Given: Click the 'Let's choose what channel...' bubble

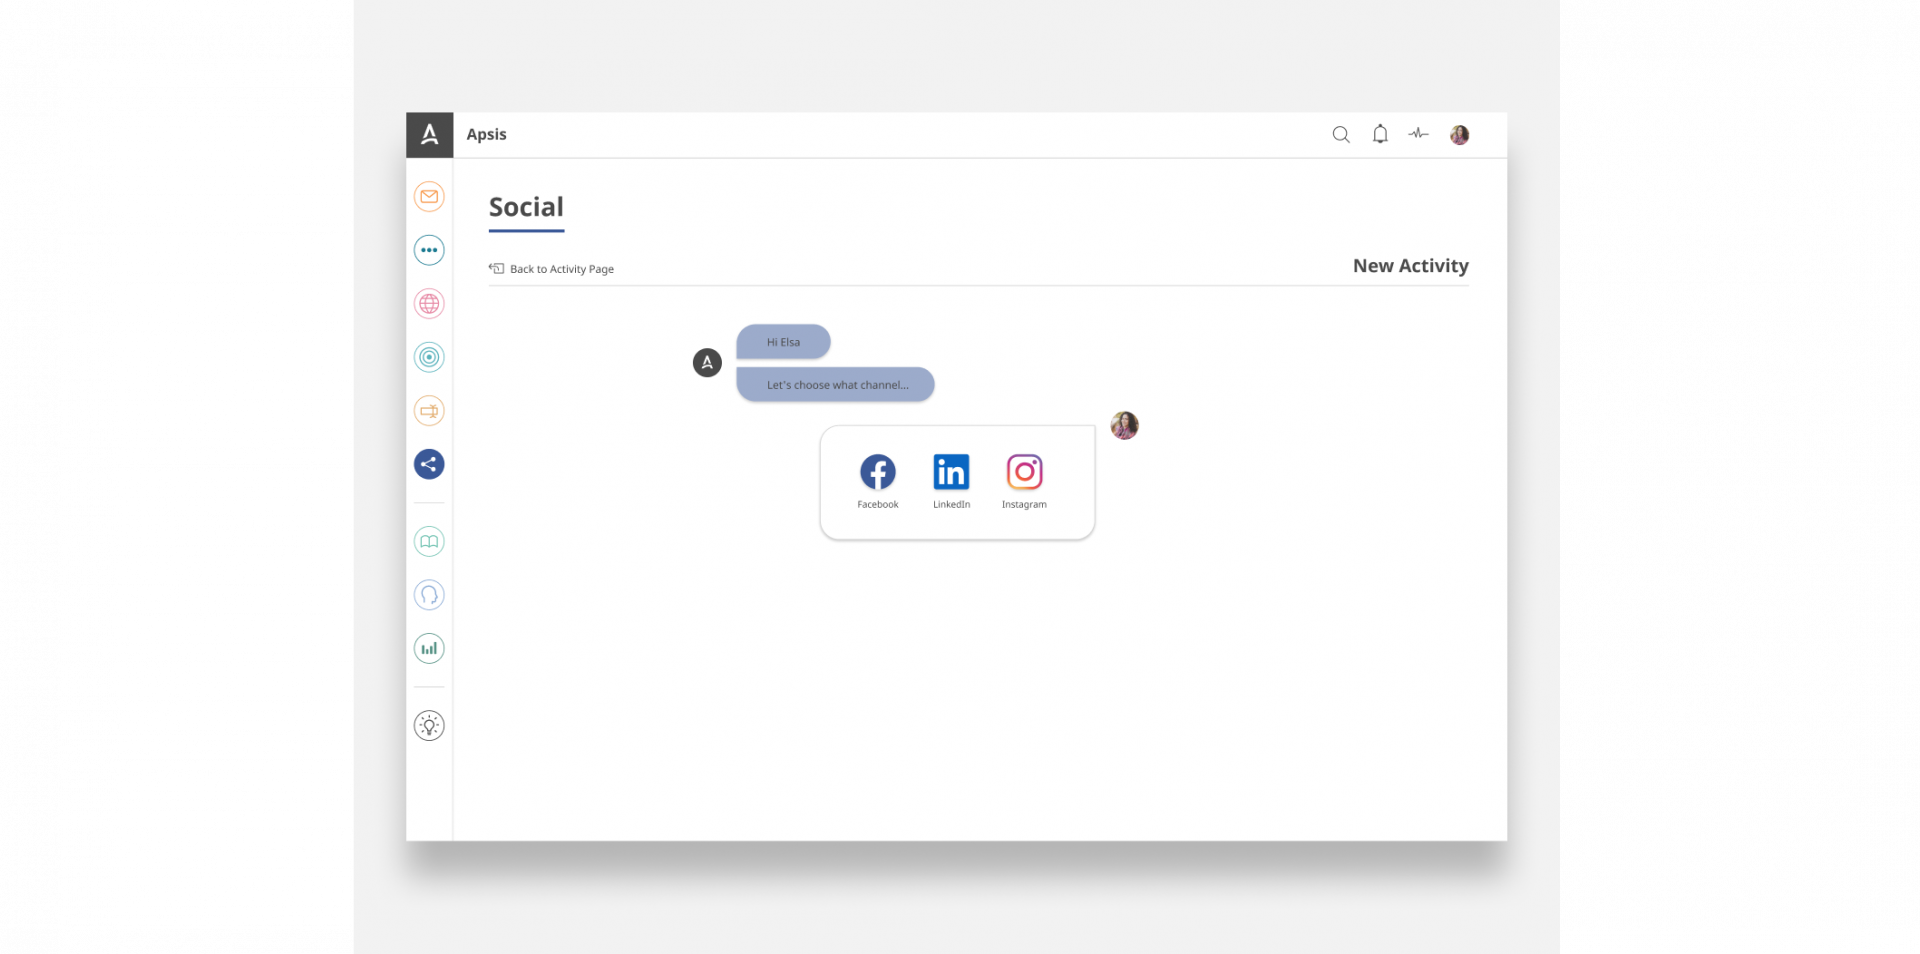Looking at the screenshot, I should coord(836,385).
